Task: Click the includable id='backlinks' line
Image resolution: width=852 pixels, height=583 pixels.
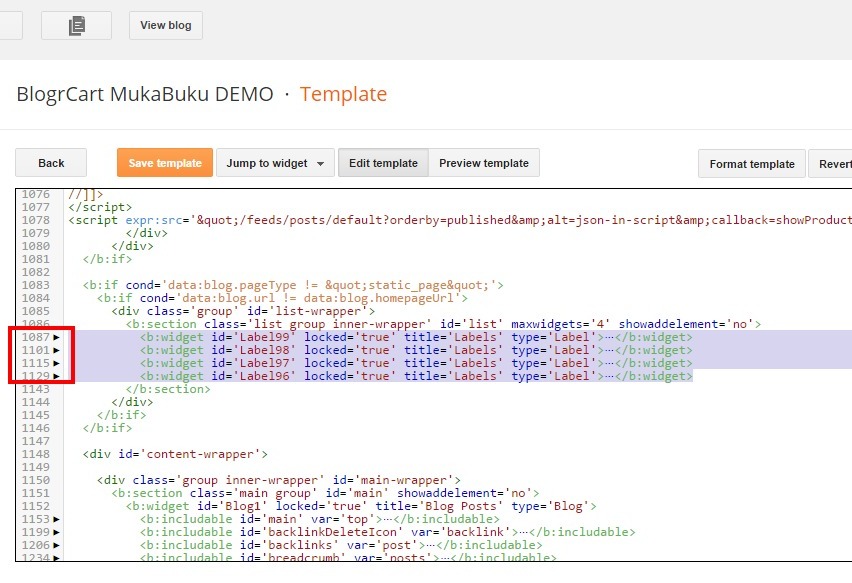Action: pos(341,546)
